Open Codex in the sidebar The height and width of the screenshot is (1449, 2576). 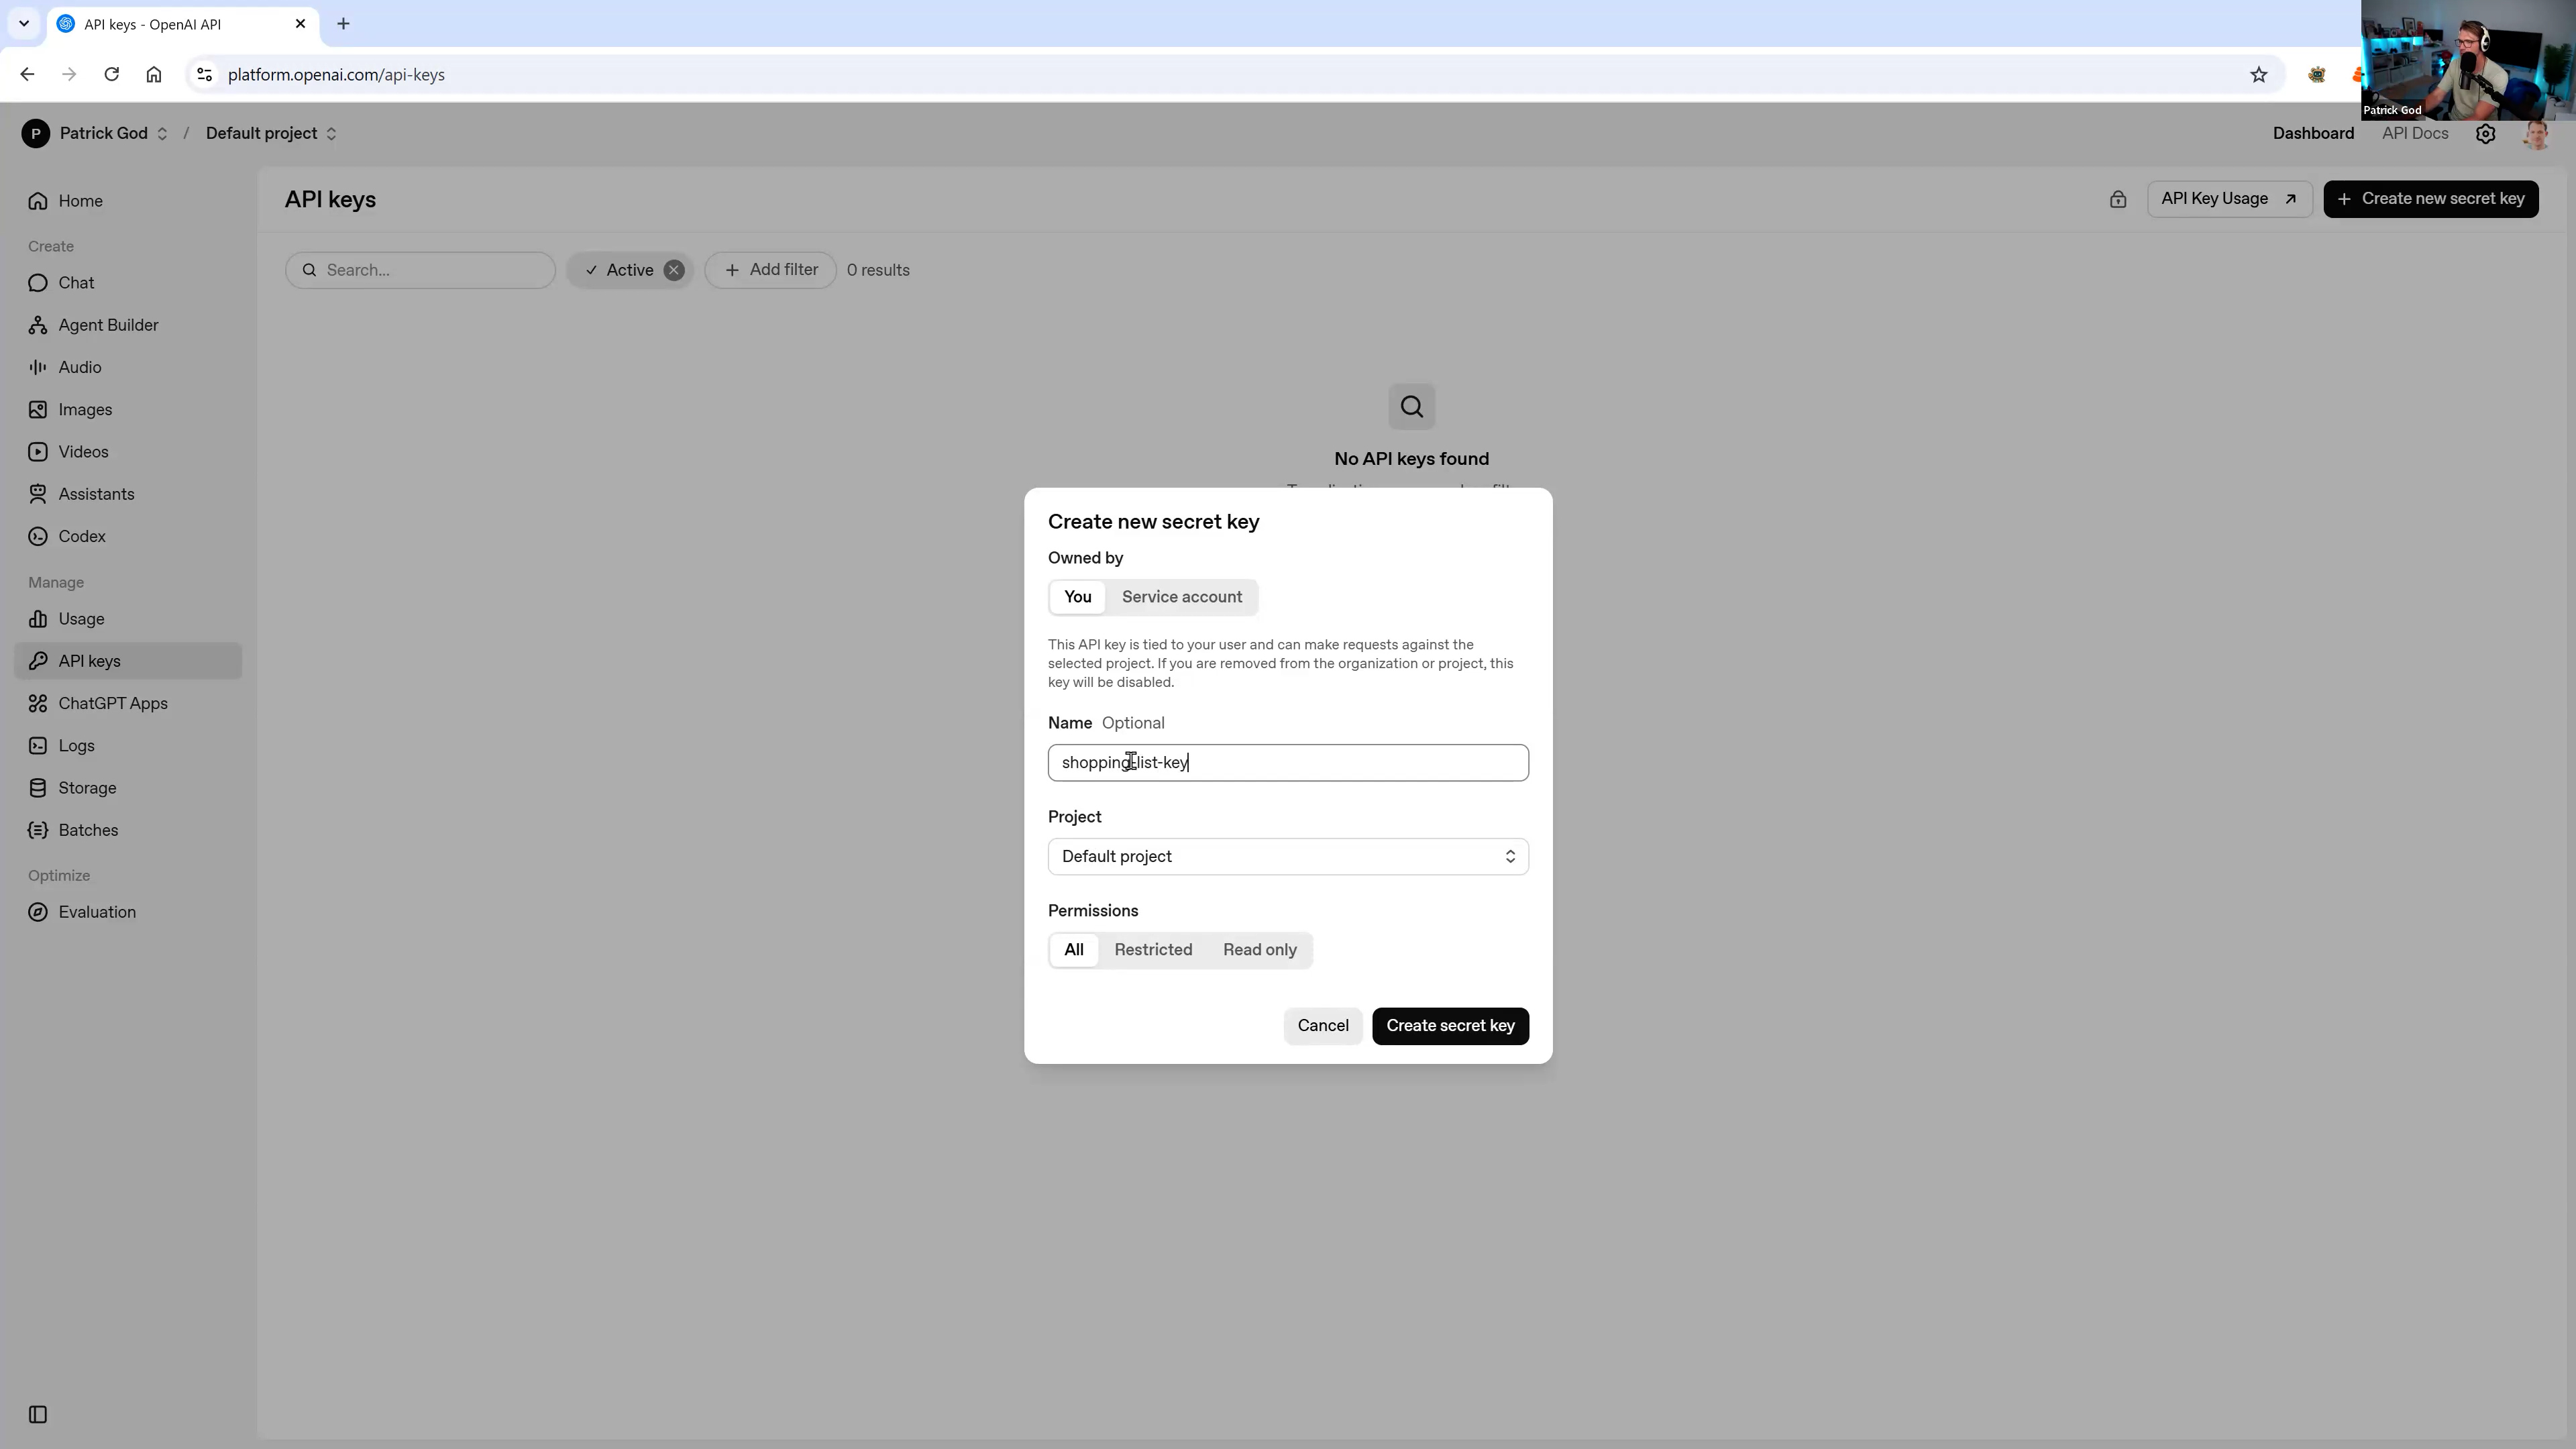[128, 536]
